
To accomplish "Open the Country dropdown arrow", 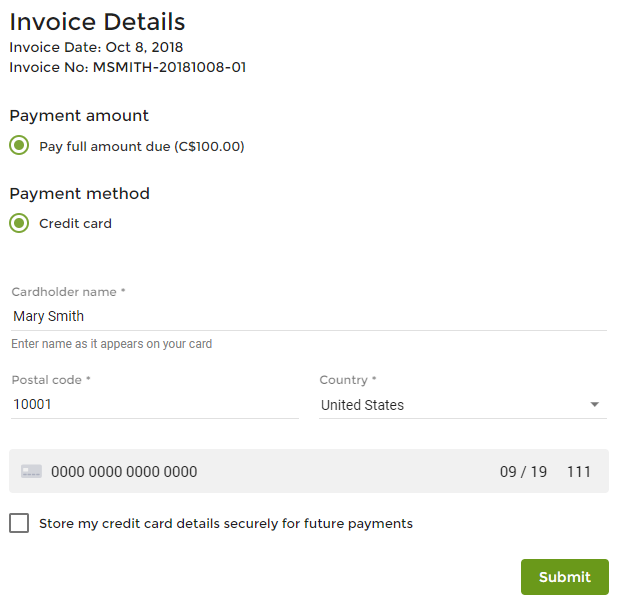I will [594, 405].
